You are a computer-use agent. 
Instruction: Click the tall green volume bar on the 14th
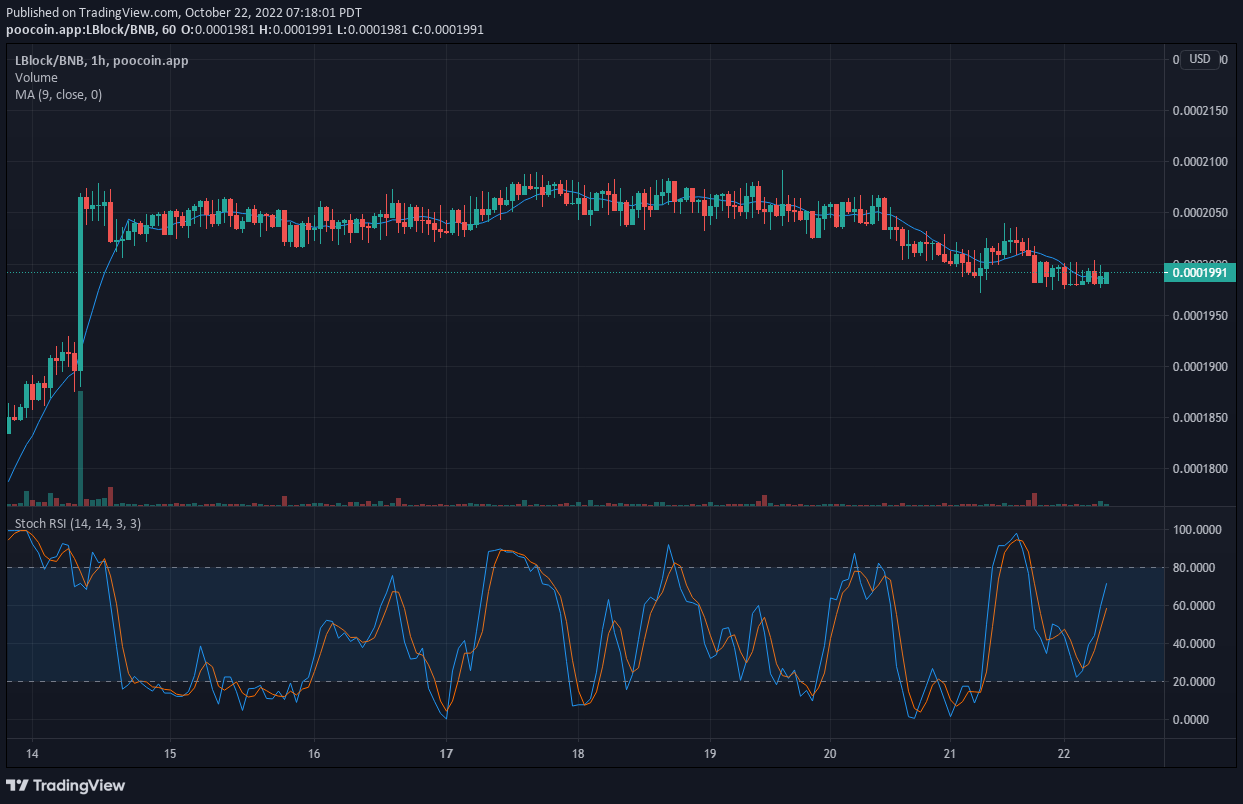click(x=80, y=448)
